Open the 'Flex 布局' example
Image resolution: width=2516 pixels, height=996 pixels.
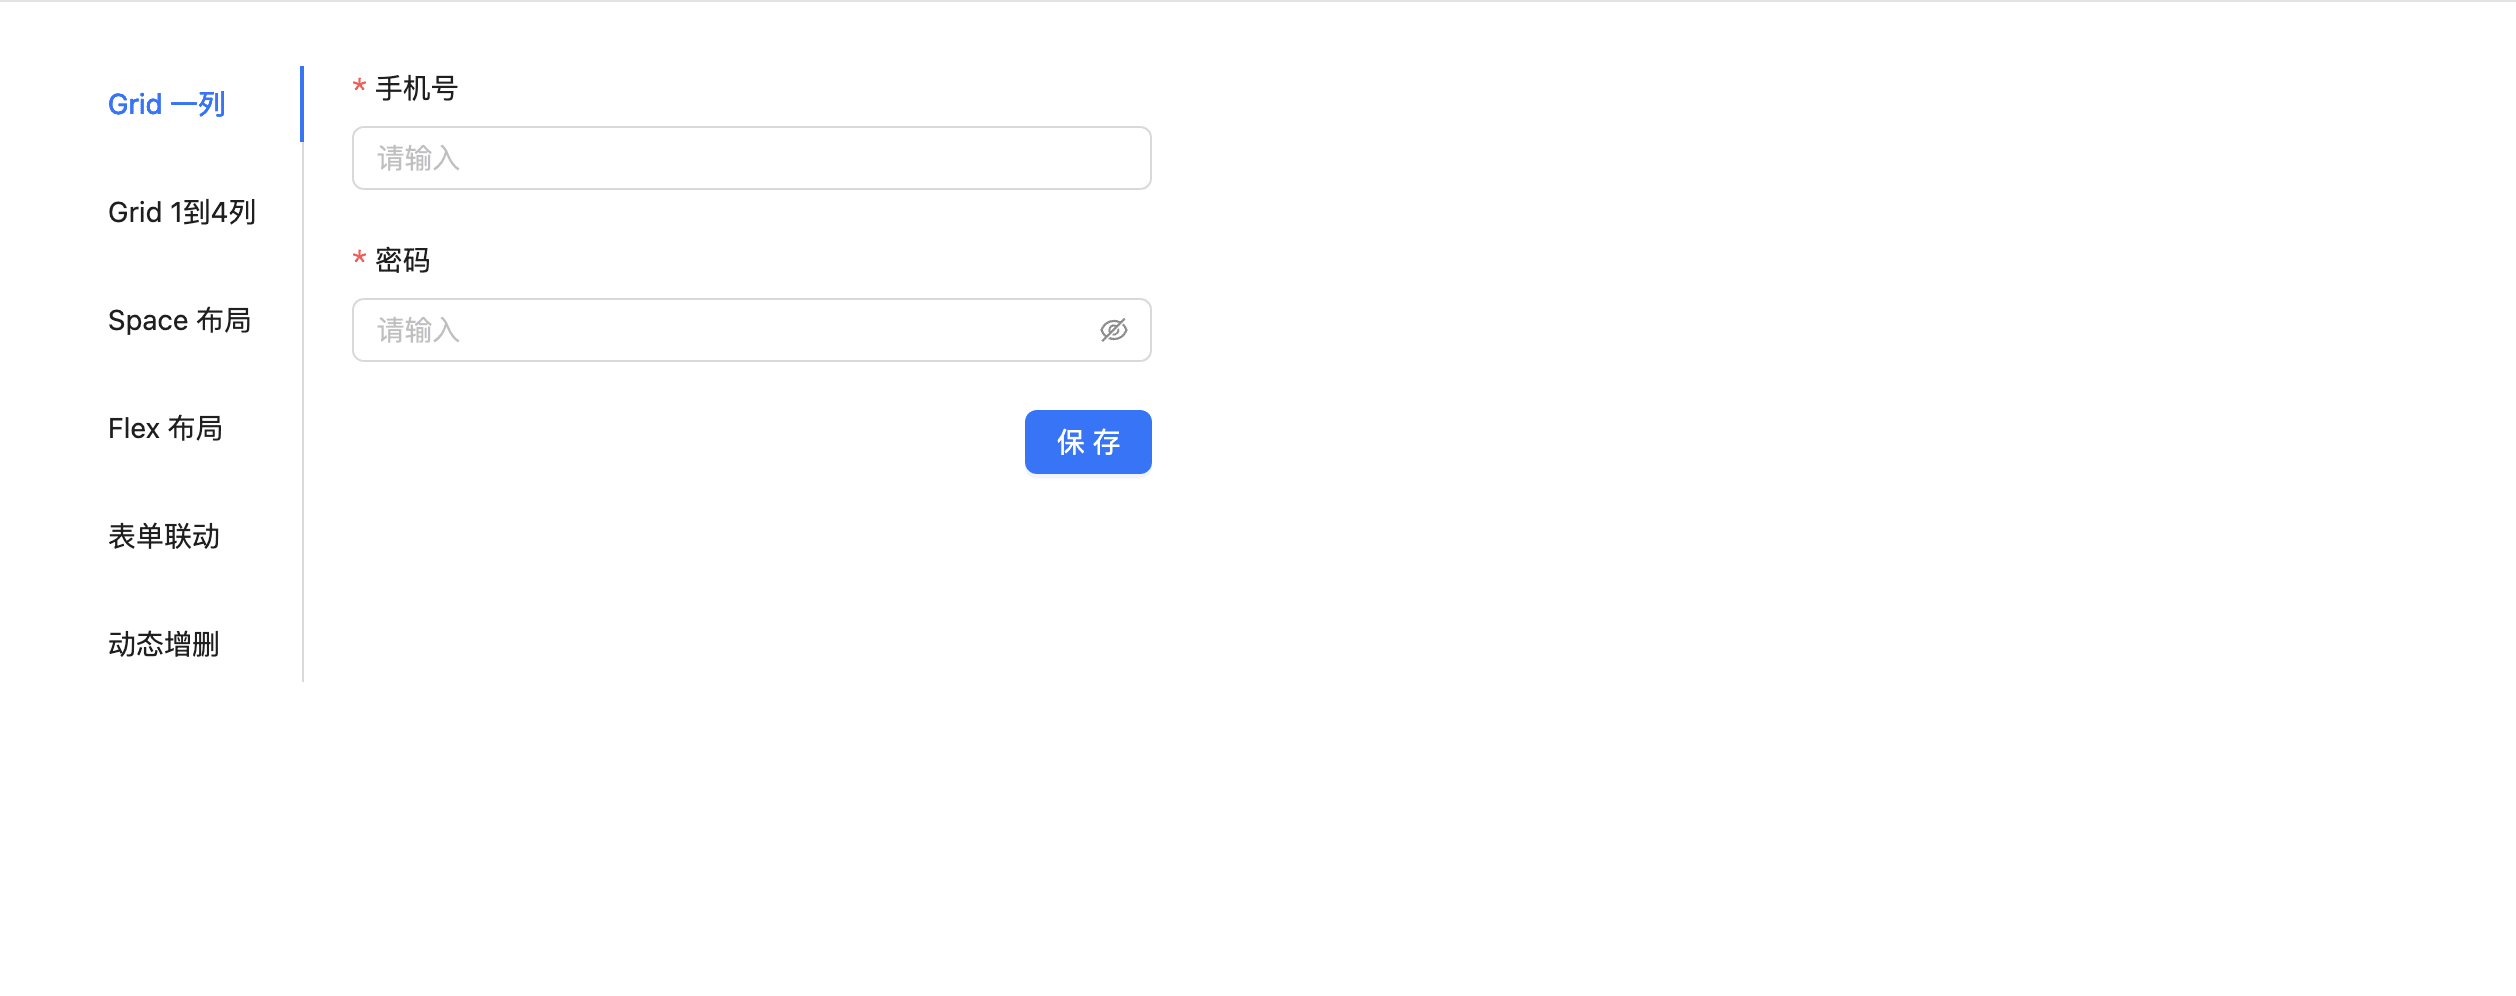[166, 428]
